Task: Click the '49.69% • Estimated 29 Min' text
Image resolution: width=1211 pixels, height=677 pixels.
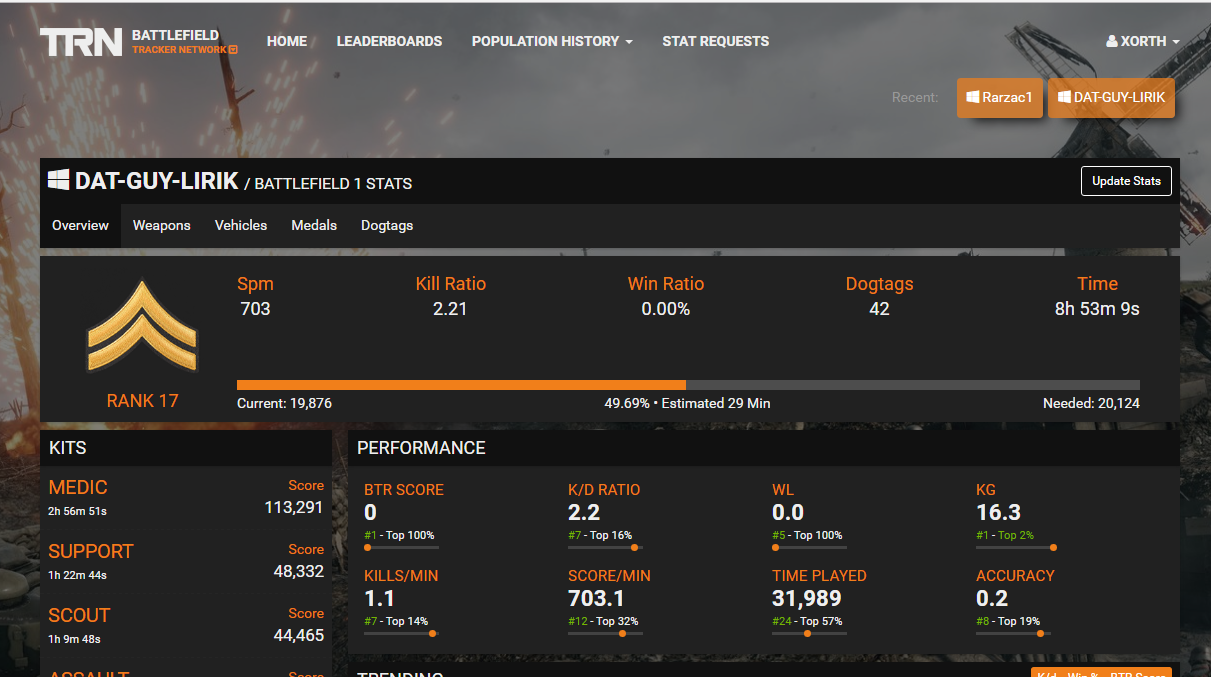Action: [x=687, y=403]
